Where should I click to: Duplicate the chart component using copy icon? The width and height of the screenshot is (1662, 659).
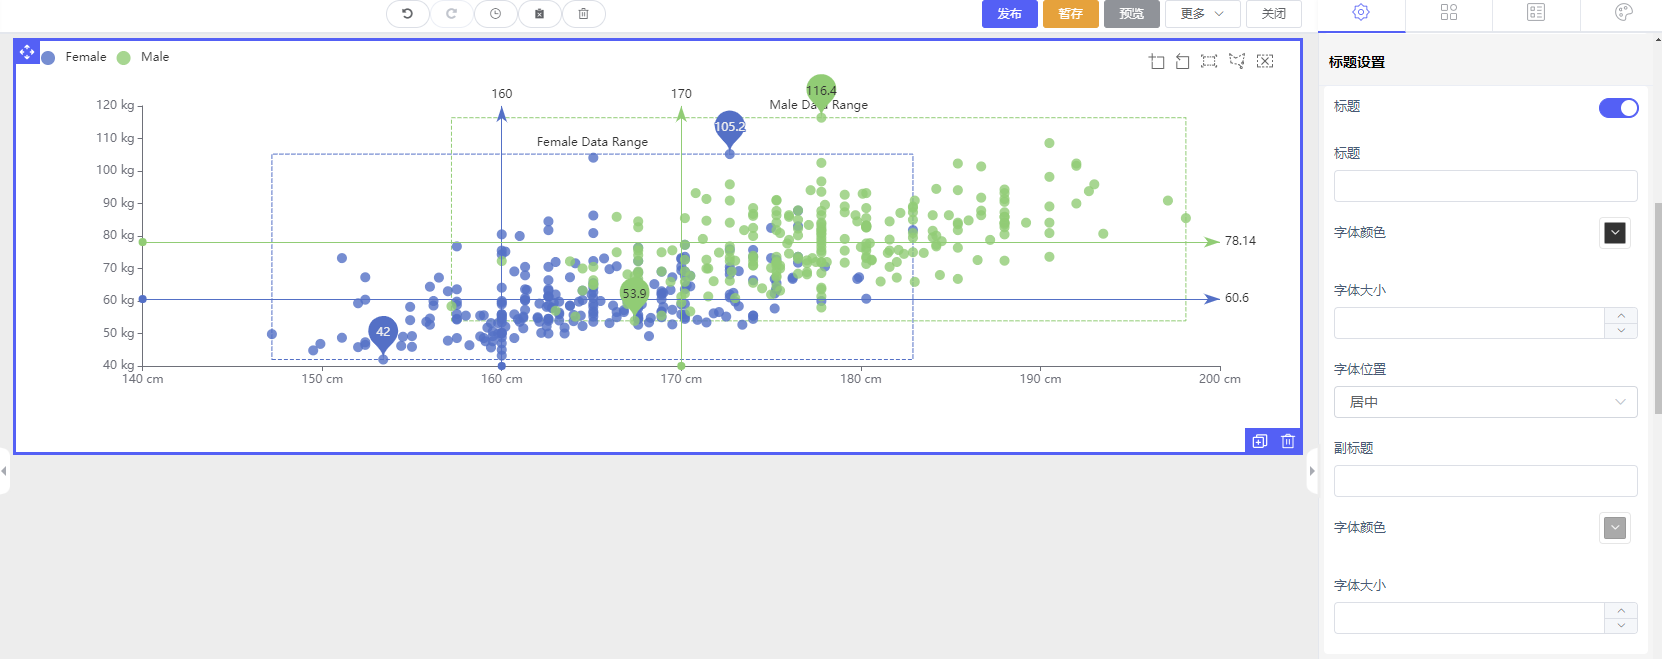coord(1260,441)
